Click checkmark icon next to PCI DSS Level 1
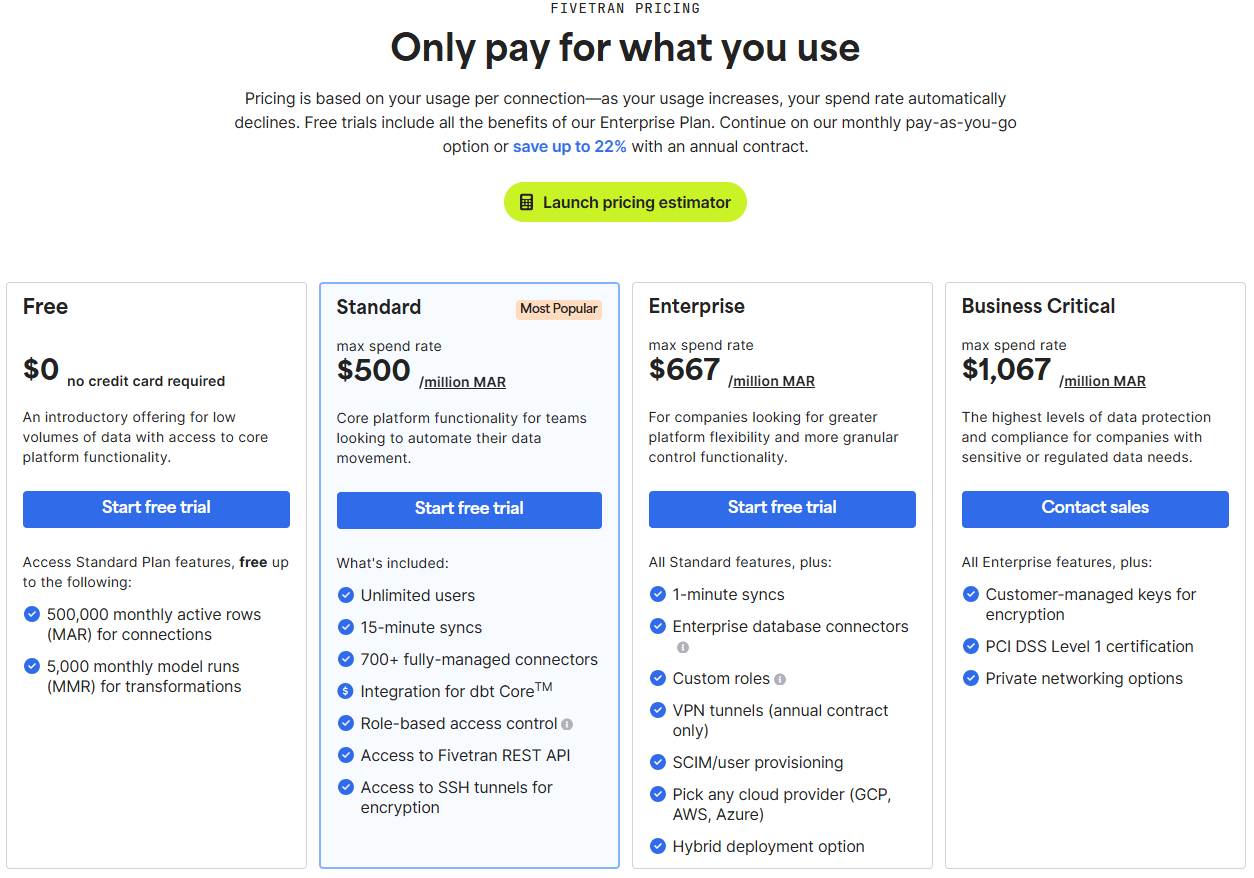Screen dimensions: 1254x878 971,646
